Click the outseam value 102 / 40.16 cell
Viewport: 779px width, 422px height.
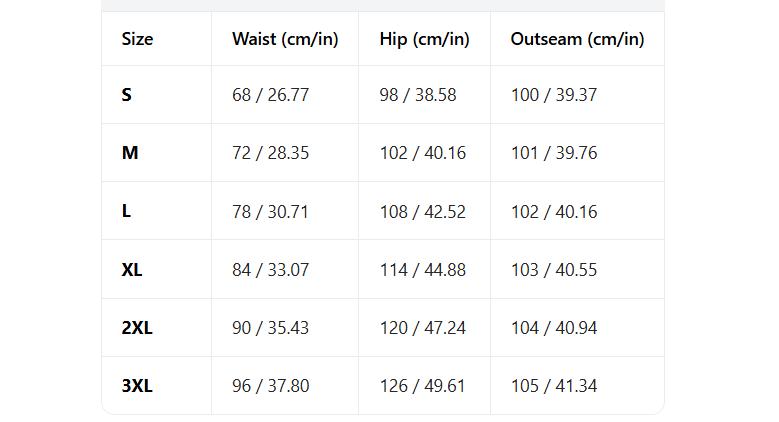click(553, 211)
